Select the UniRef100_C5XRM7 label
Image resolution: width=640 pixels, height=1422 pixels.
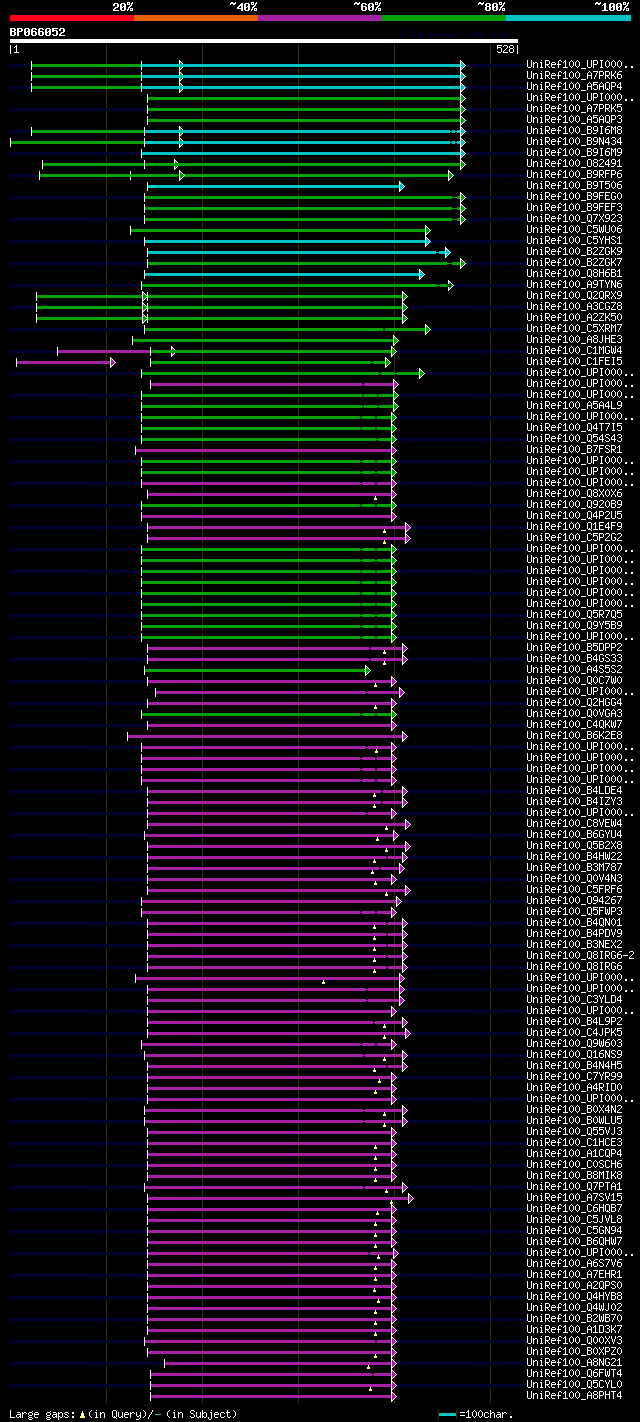coord(574,328)
